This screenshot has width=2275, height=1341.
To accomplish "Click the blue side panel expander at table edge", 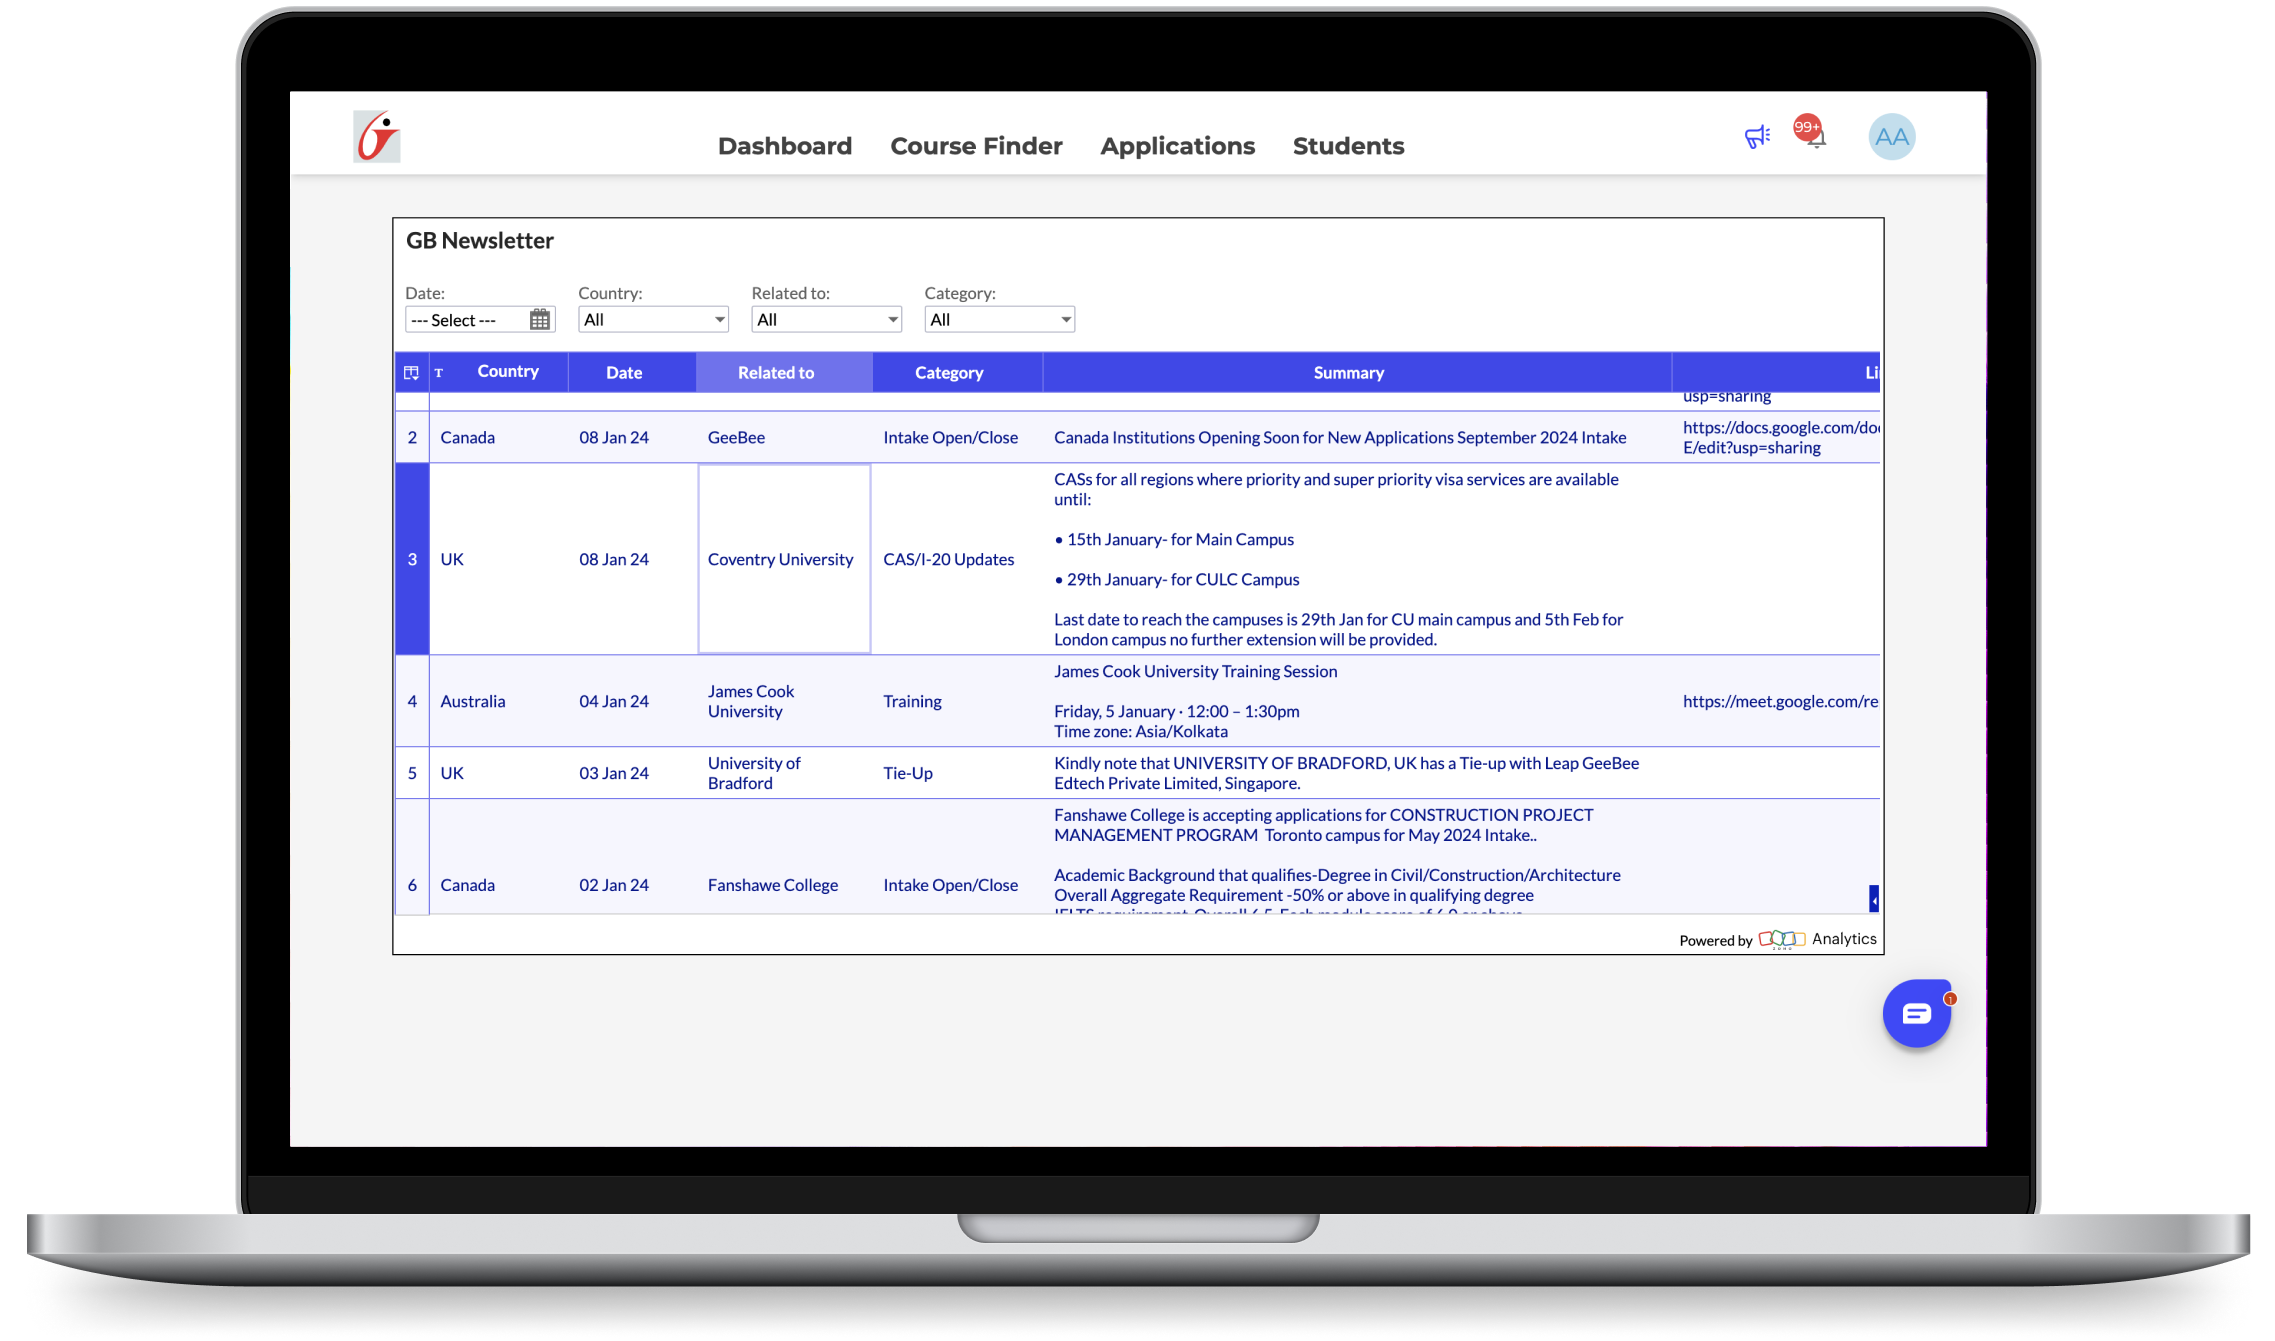I will point(1873,899).
